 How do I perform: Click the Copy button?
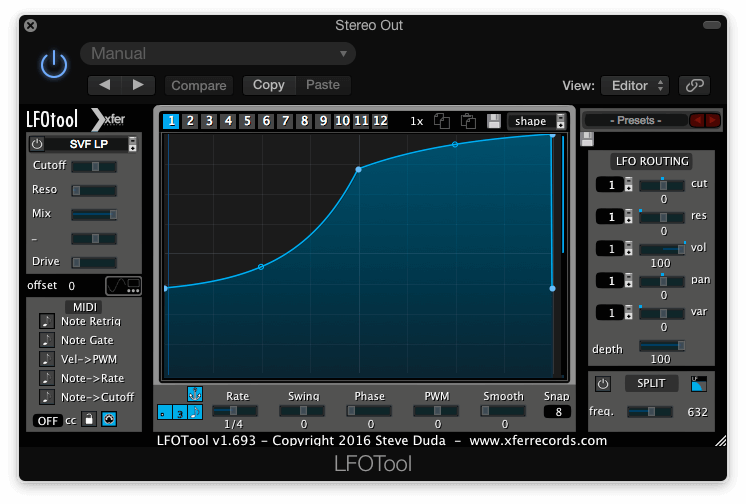point(269,85)
